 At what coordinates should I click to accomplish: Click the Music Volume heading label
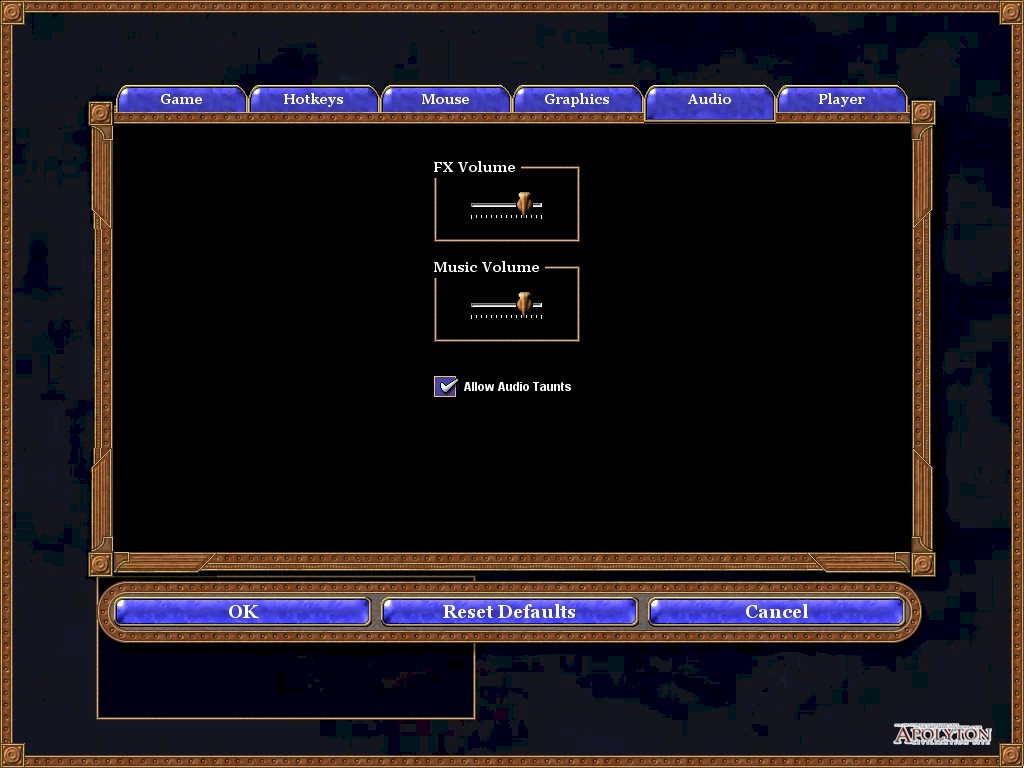click(487, 267)
